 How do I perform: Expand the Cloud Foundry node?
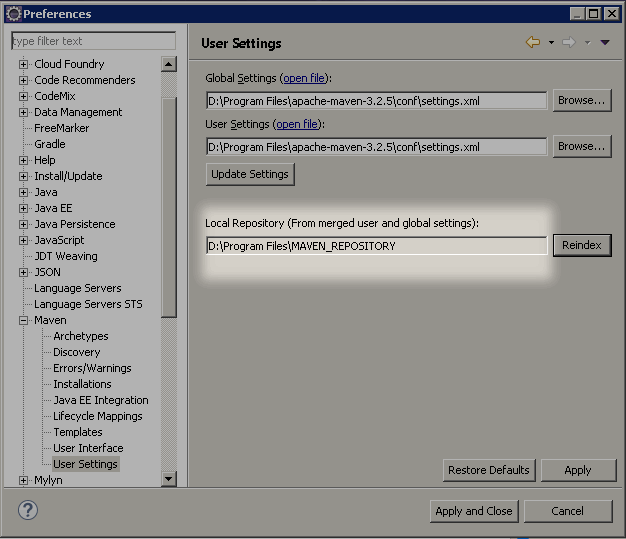24,64
